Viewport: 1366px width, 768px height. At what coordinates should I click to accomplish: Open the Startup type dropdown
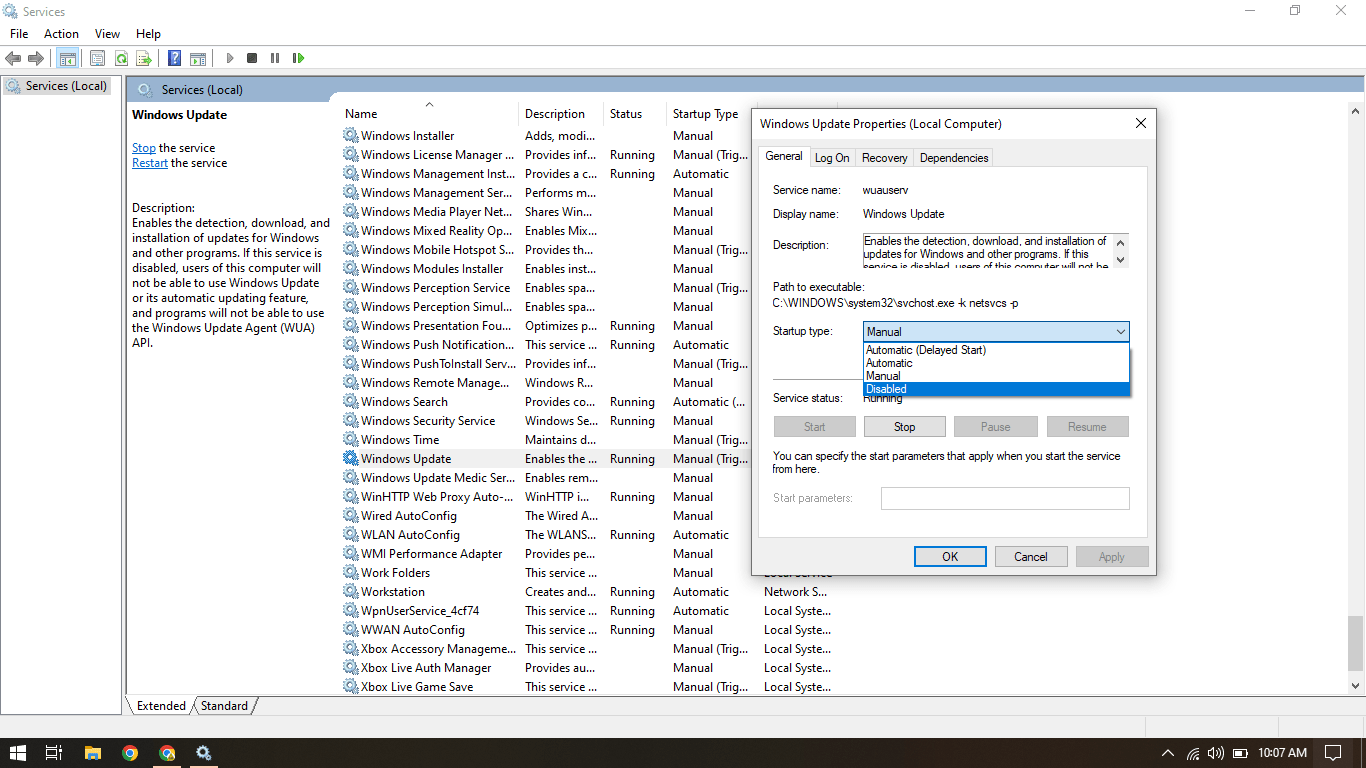pyautogui.click(x=996, y=332)
